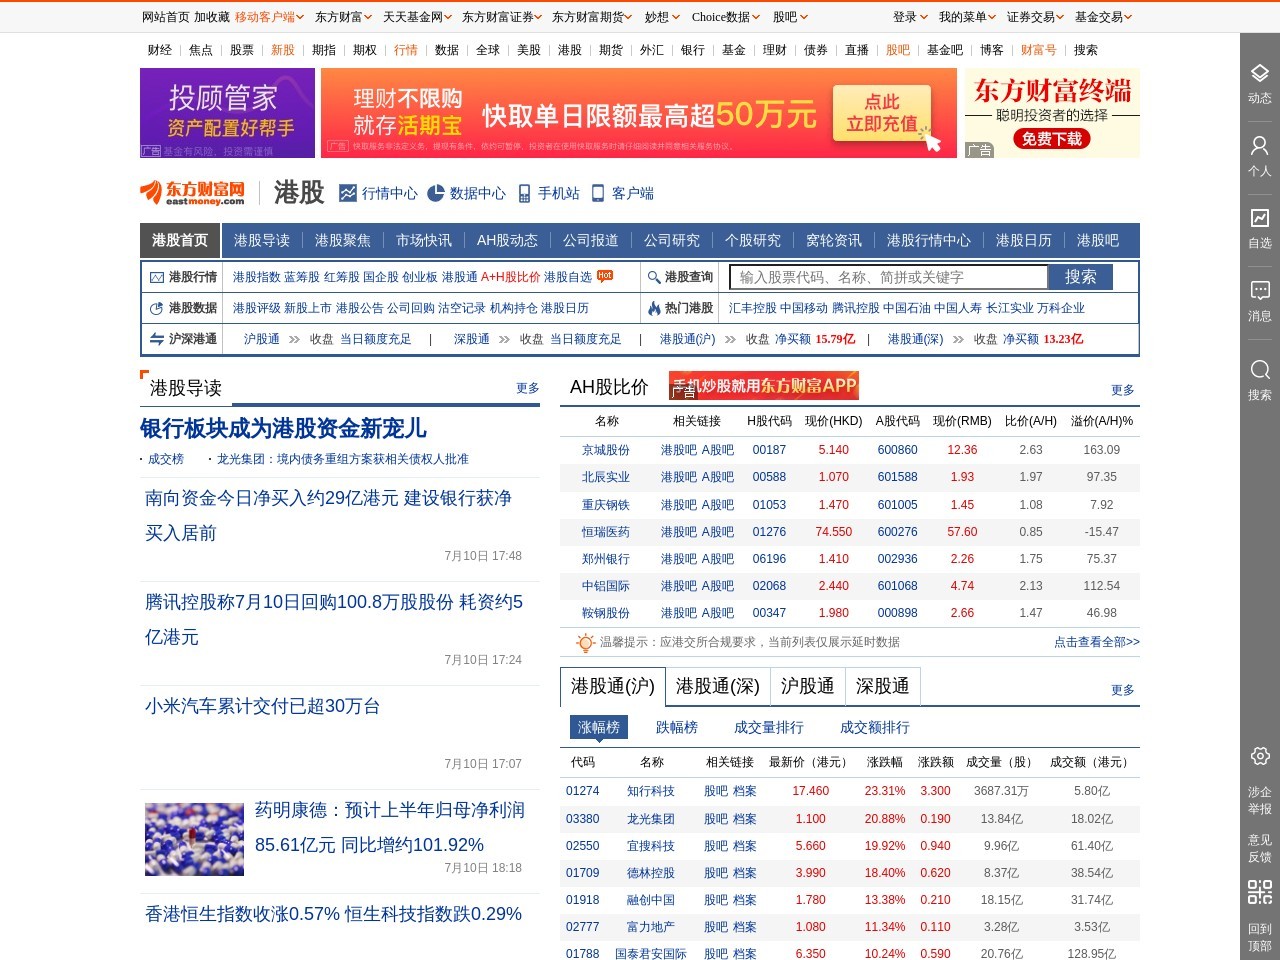Select the 跌幅榜 ranking tab
The height and width of the screenshot is (960, 1280).
tap(675, 727)
